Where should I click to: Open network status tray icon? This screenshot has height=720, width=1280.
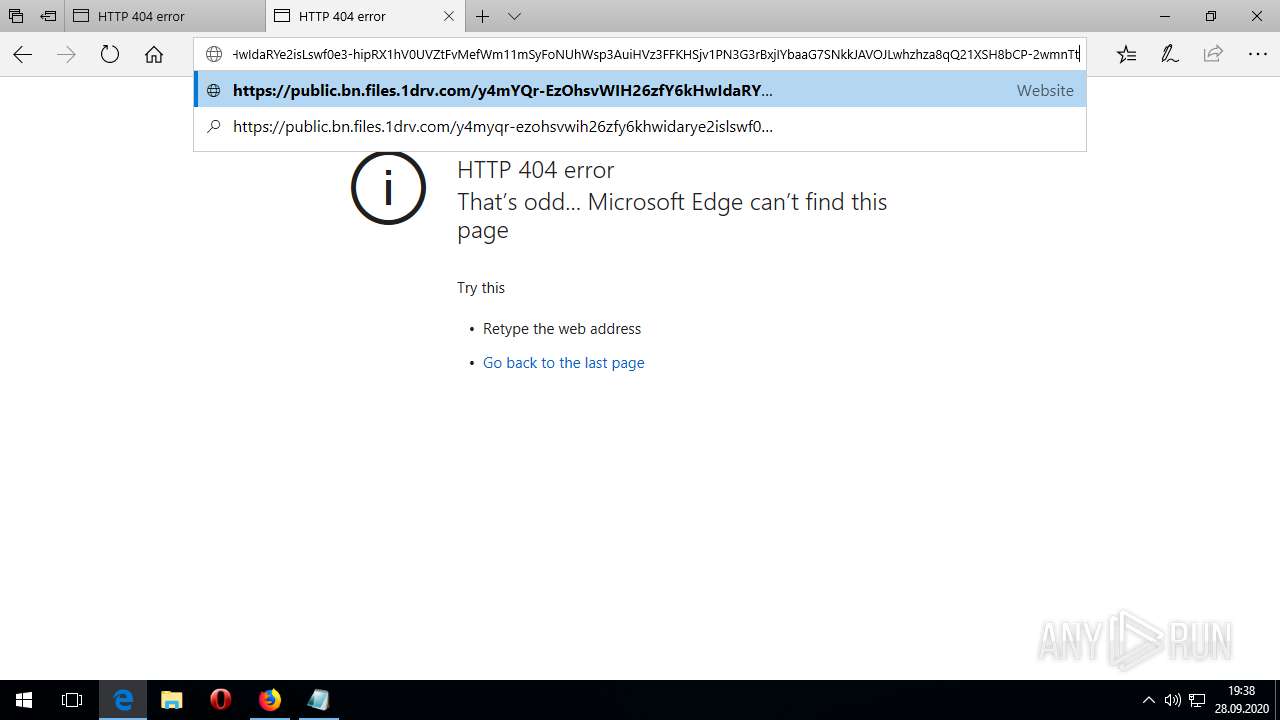[x=1197, y=700]
